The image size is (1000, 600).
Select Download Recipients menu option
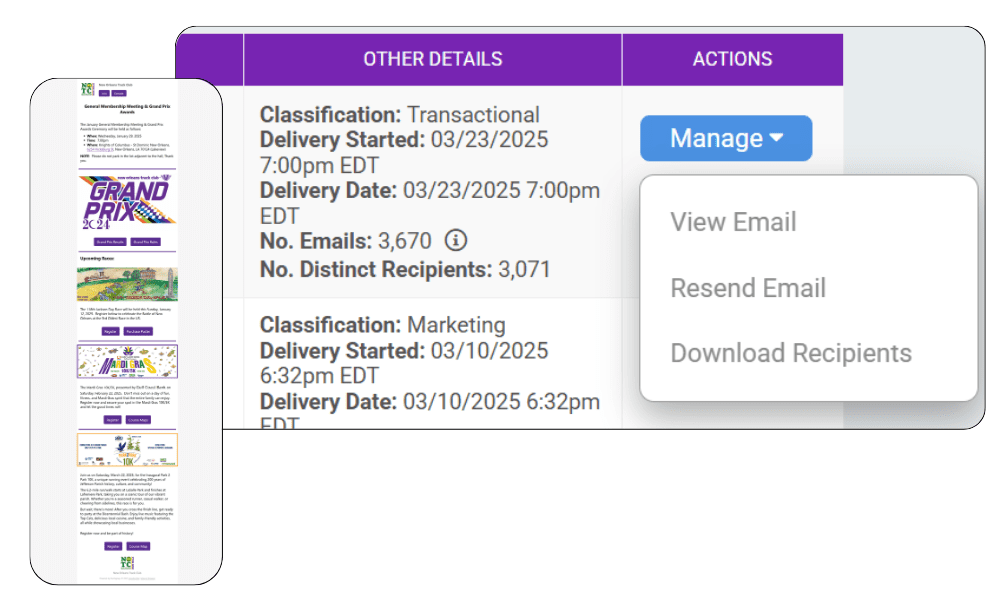[791, 353]
